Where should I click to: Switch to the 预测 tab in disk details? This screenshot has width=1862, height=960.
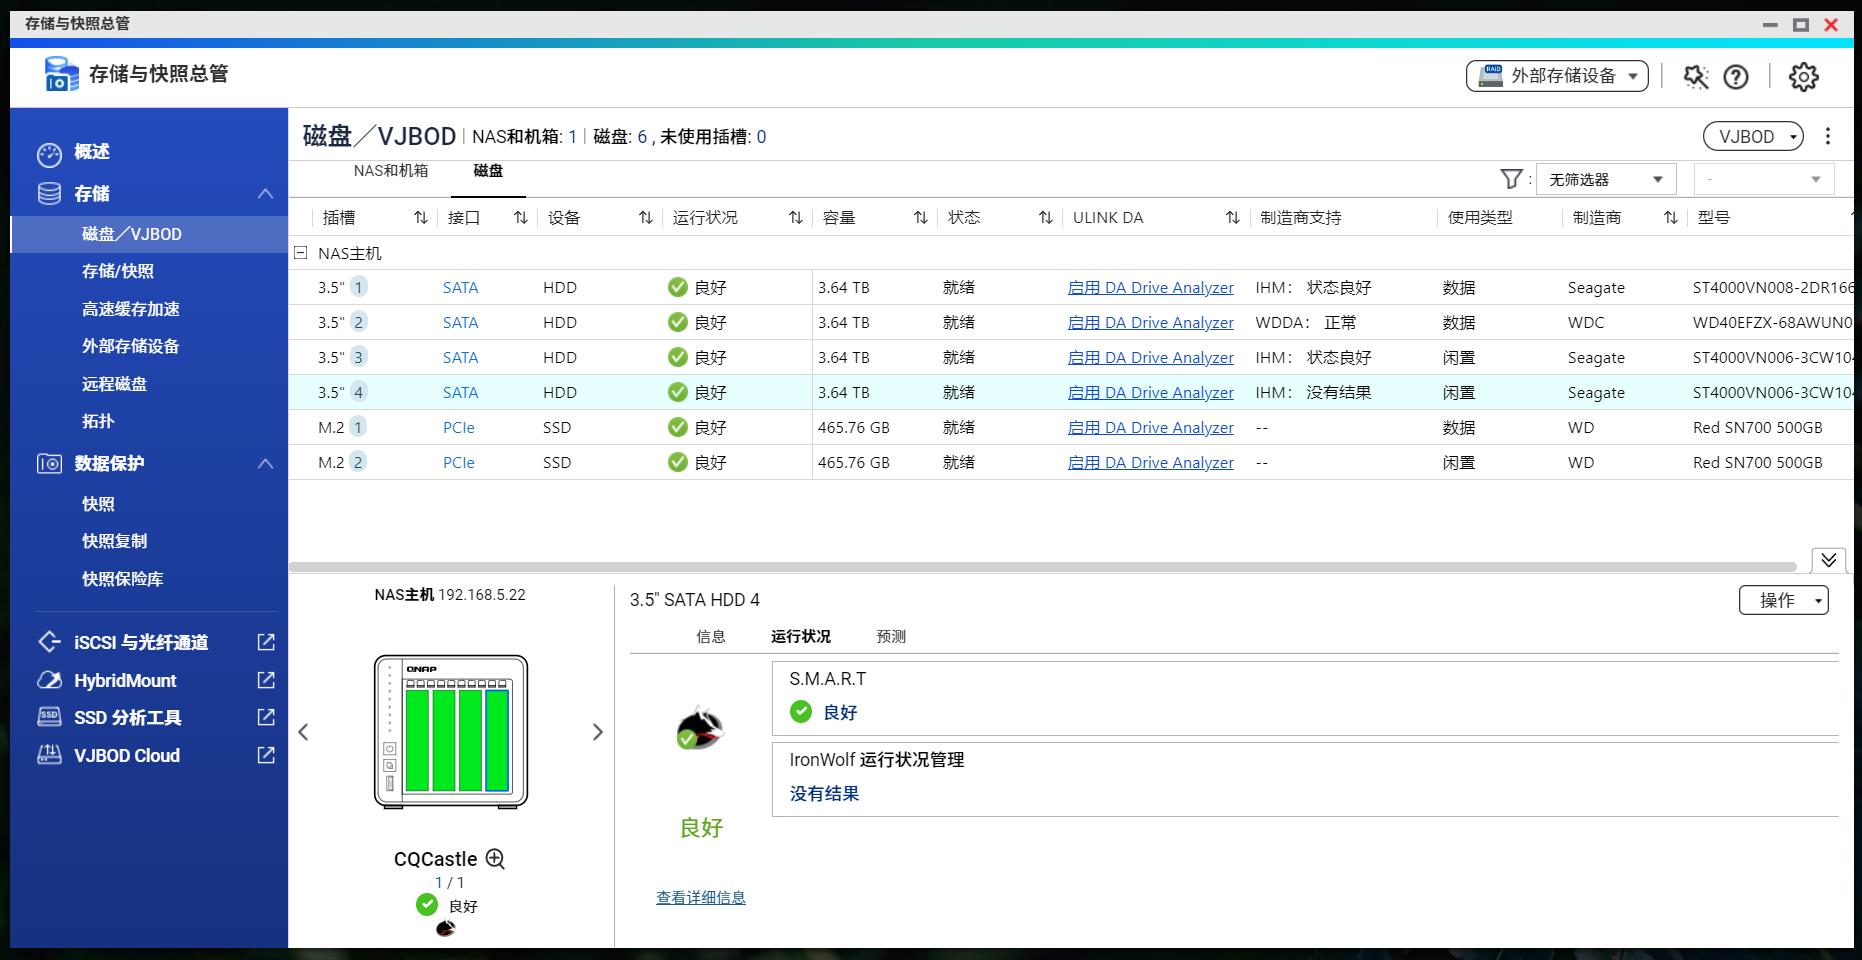(889, 636)
